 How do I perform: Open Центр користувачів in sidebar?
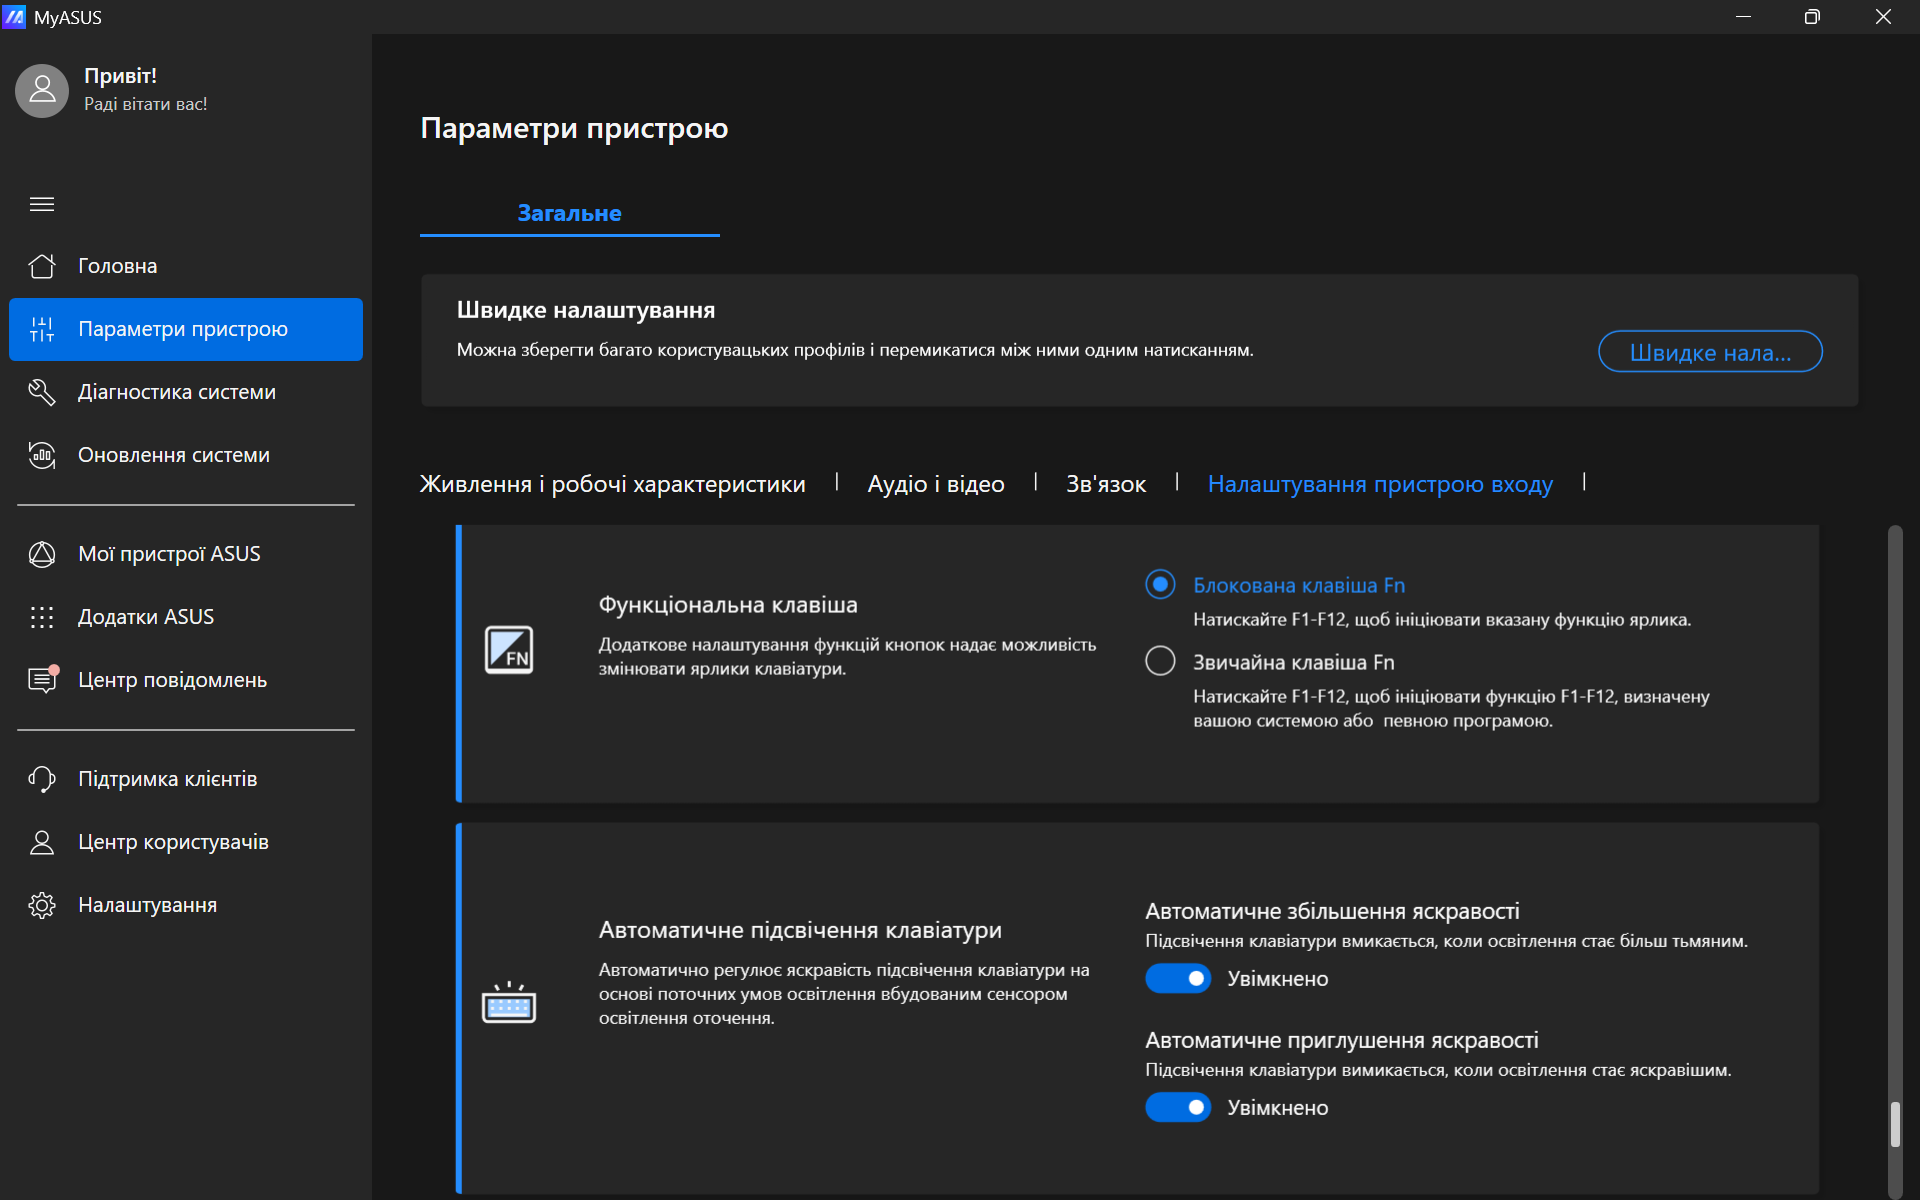[173, 842]
